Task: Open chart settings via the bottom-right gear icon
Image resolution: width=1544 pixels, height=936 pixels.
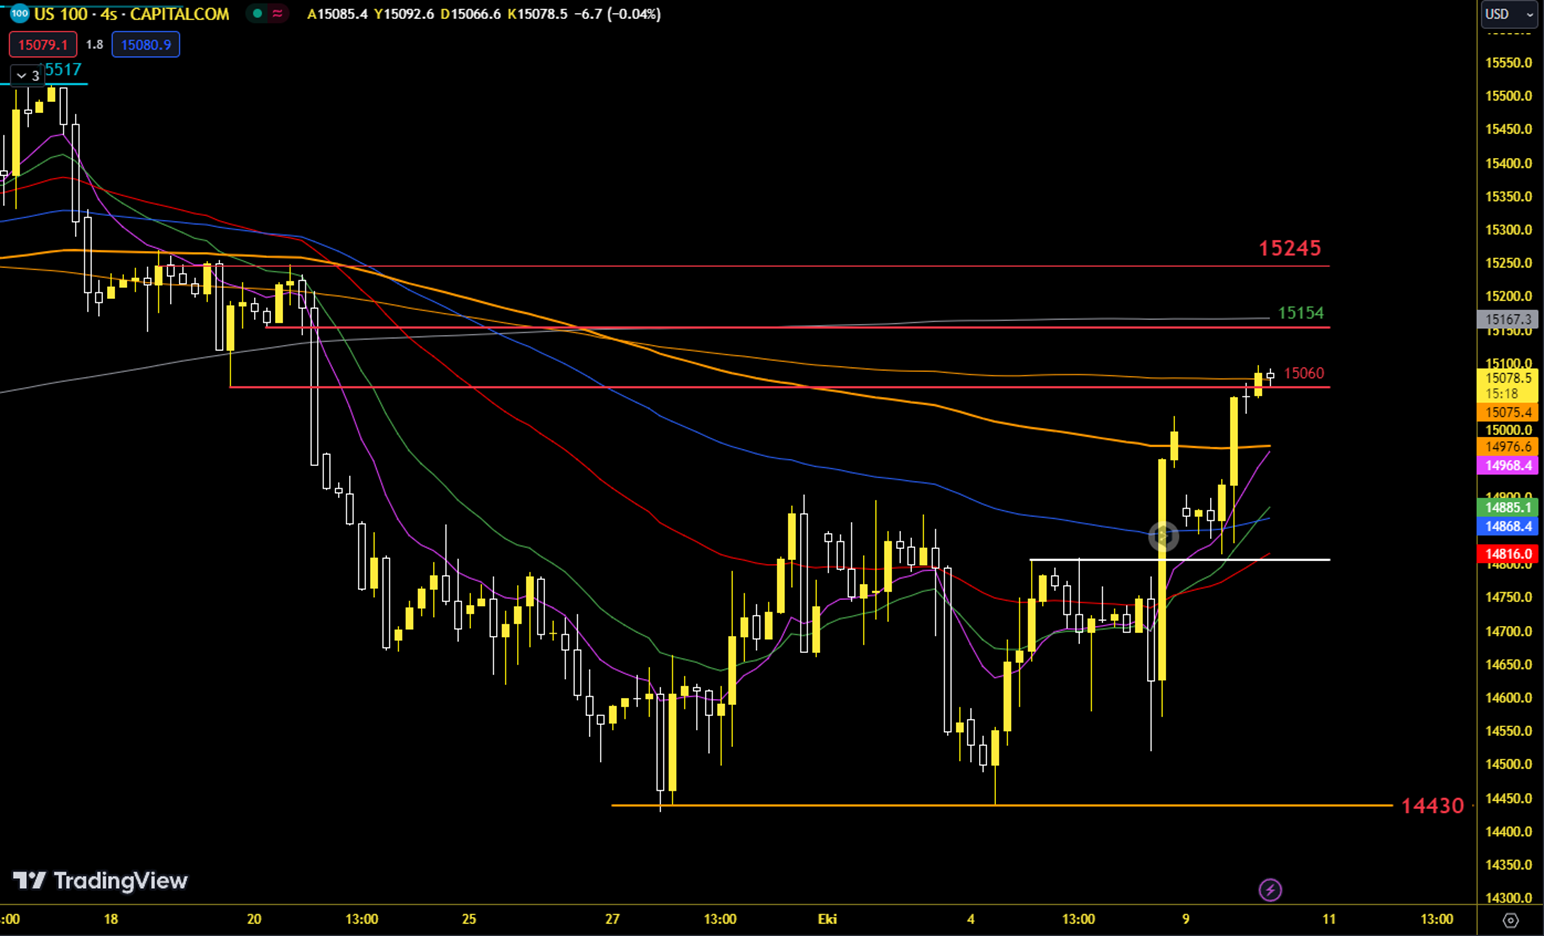Action: pos(1510,919)
